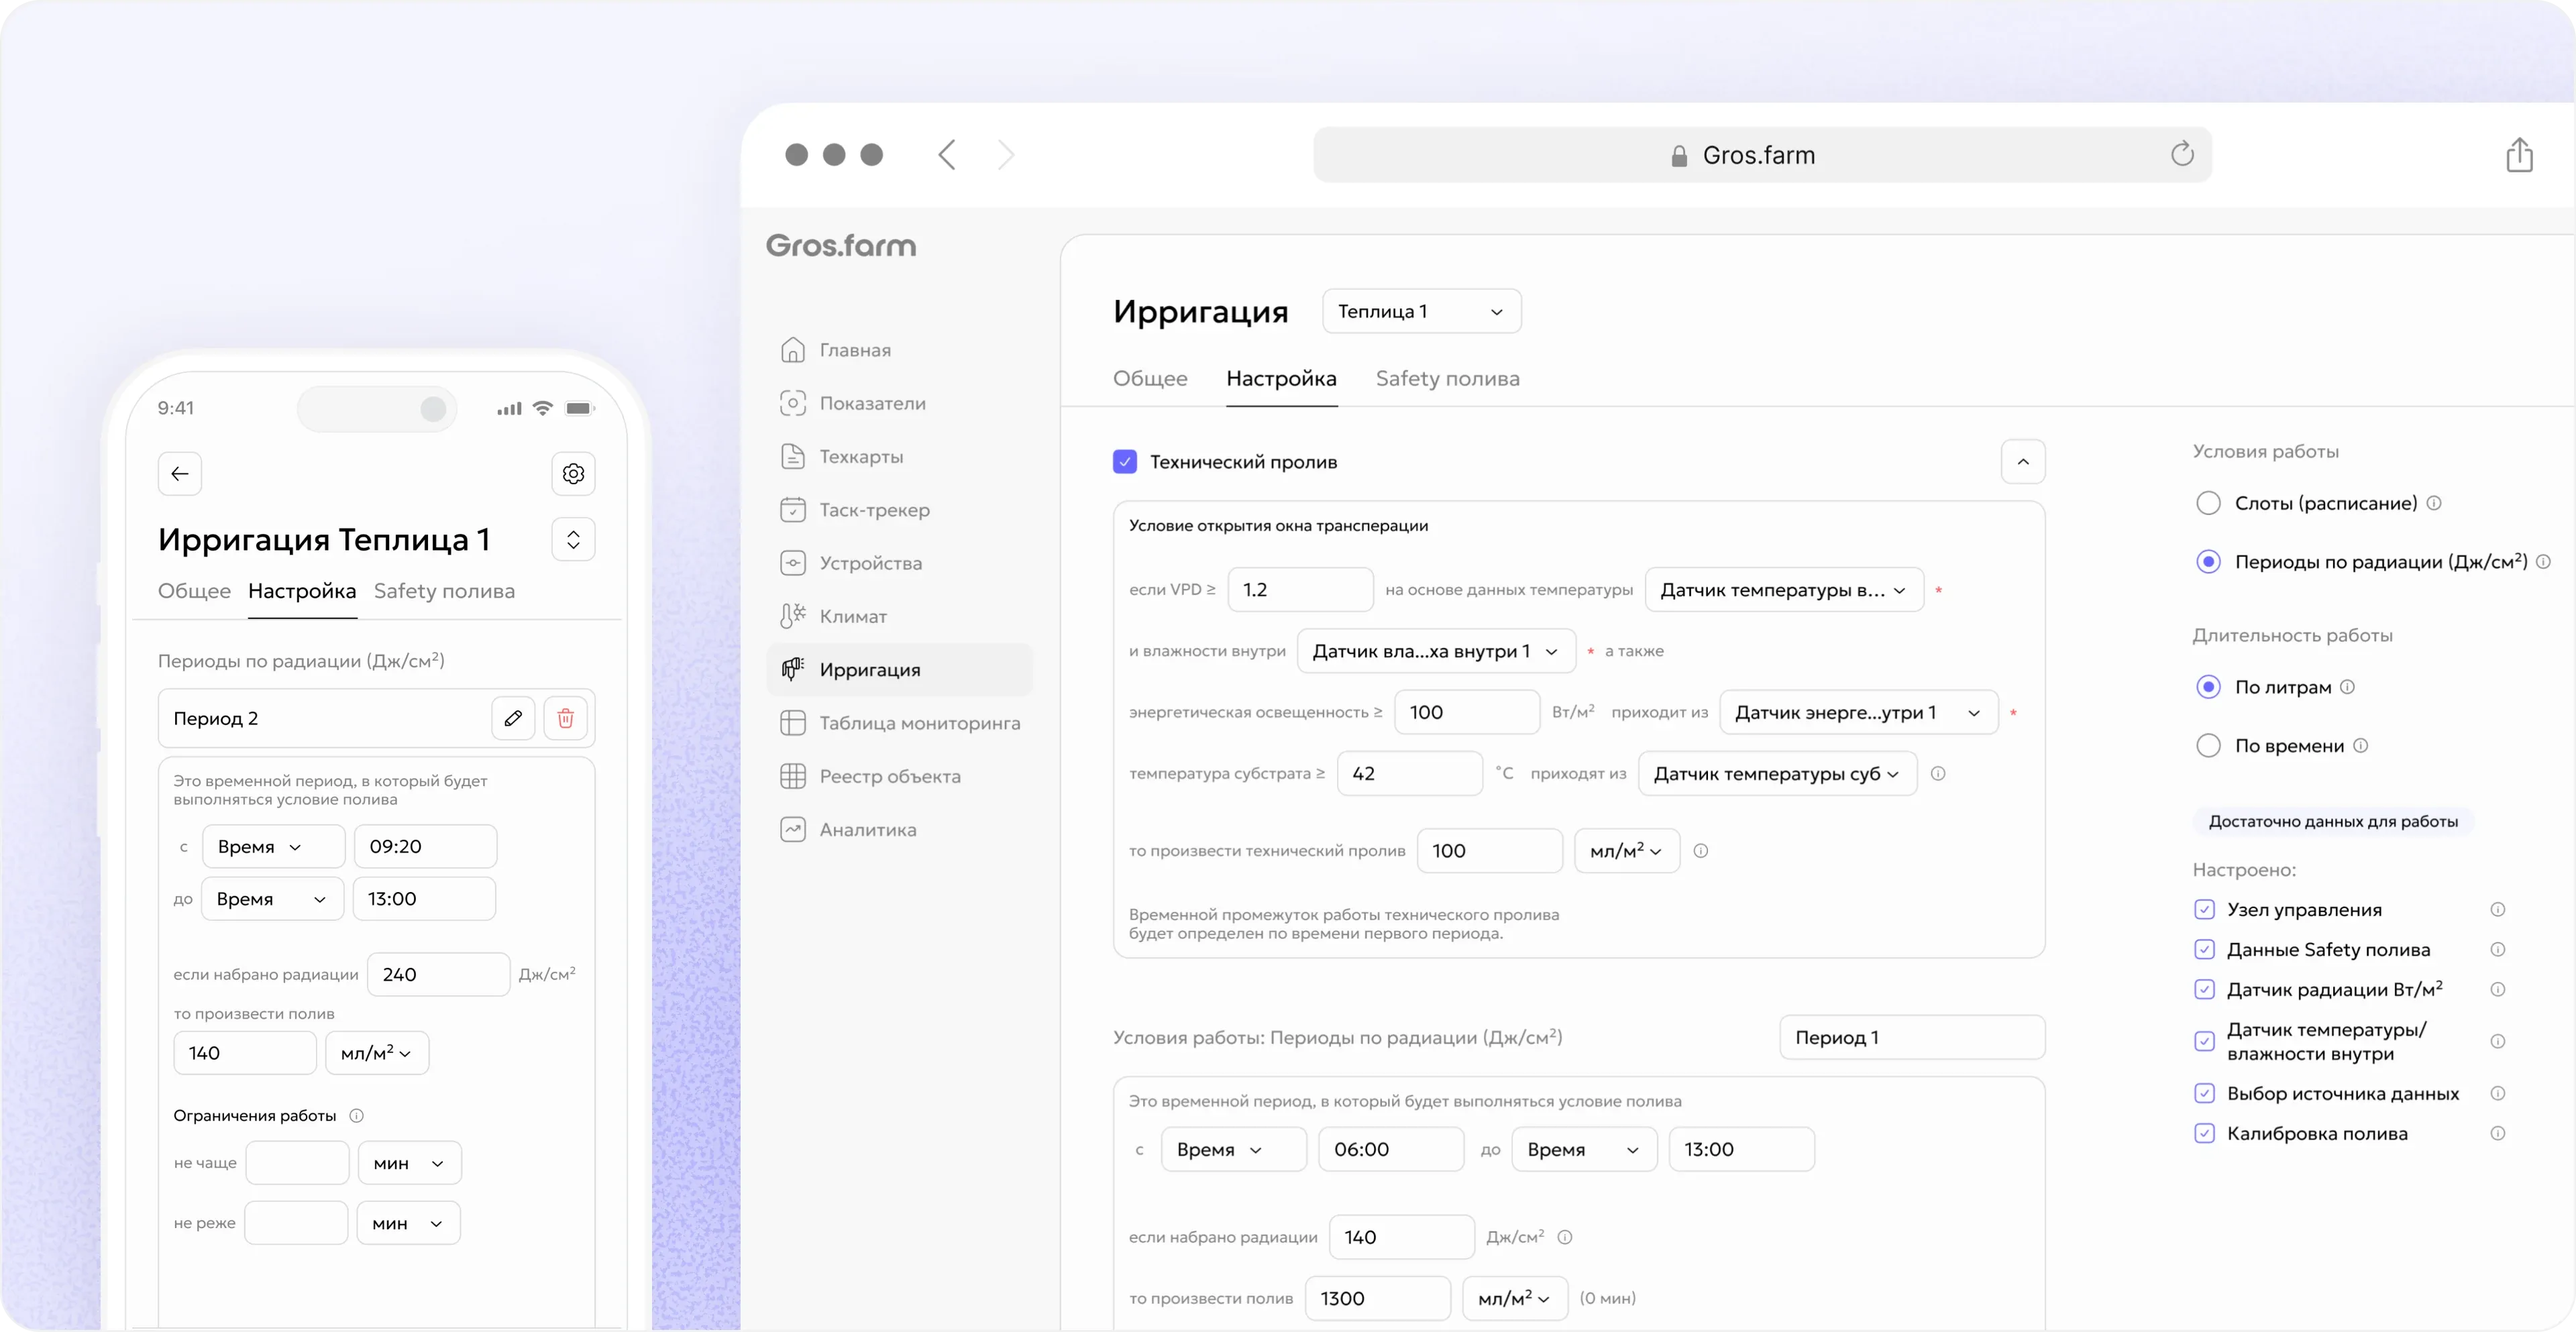Click the Настройка tab in the phone app

(x=302, y=592)
